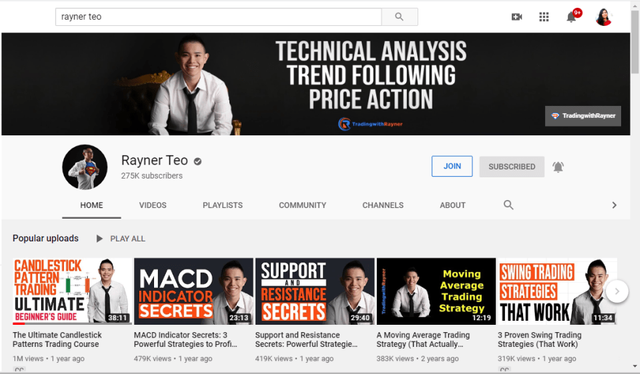Switch to the HOME tab
The image size is (640, 374).
coord(91,205)
